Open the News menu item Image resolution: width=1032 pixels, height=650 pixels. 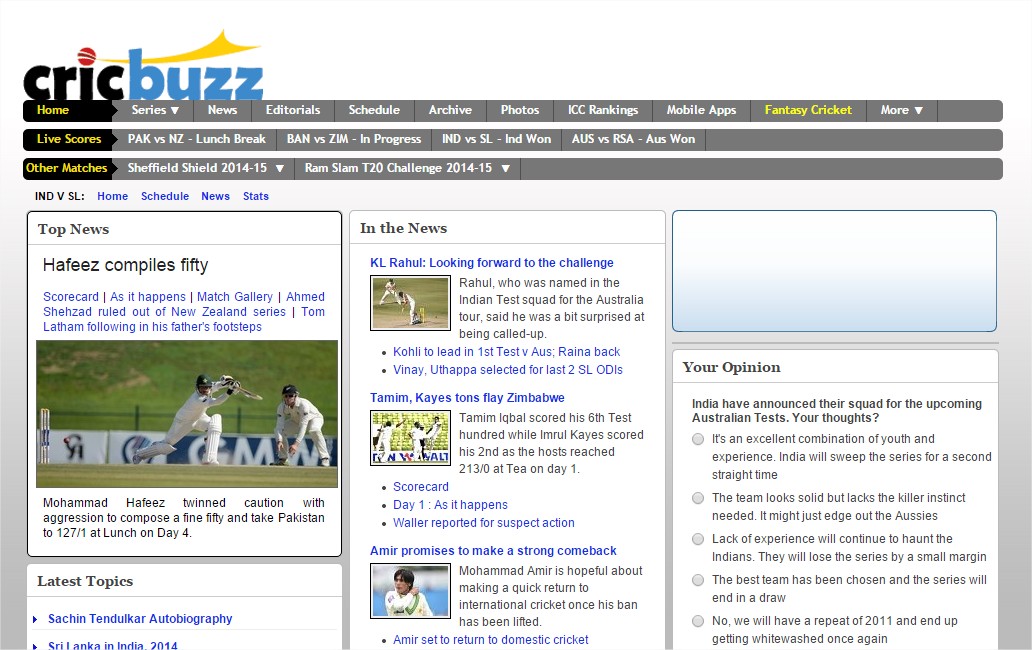click(x=222, y=111)
